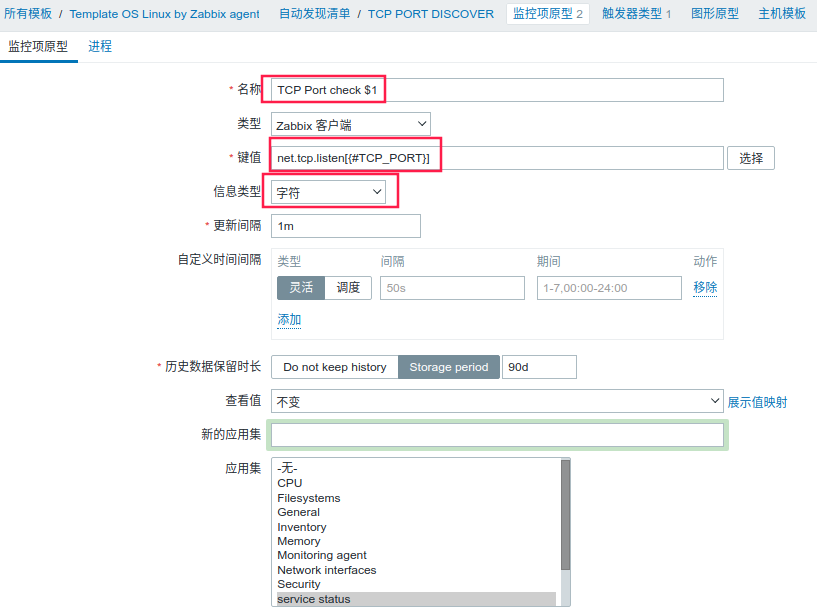This screenshot has width=817, height=612.
Task: Open 所有模板 from the breadcrumb trail
Action: pos(31,14)
